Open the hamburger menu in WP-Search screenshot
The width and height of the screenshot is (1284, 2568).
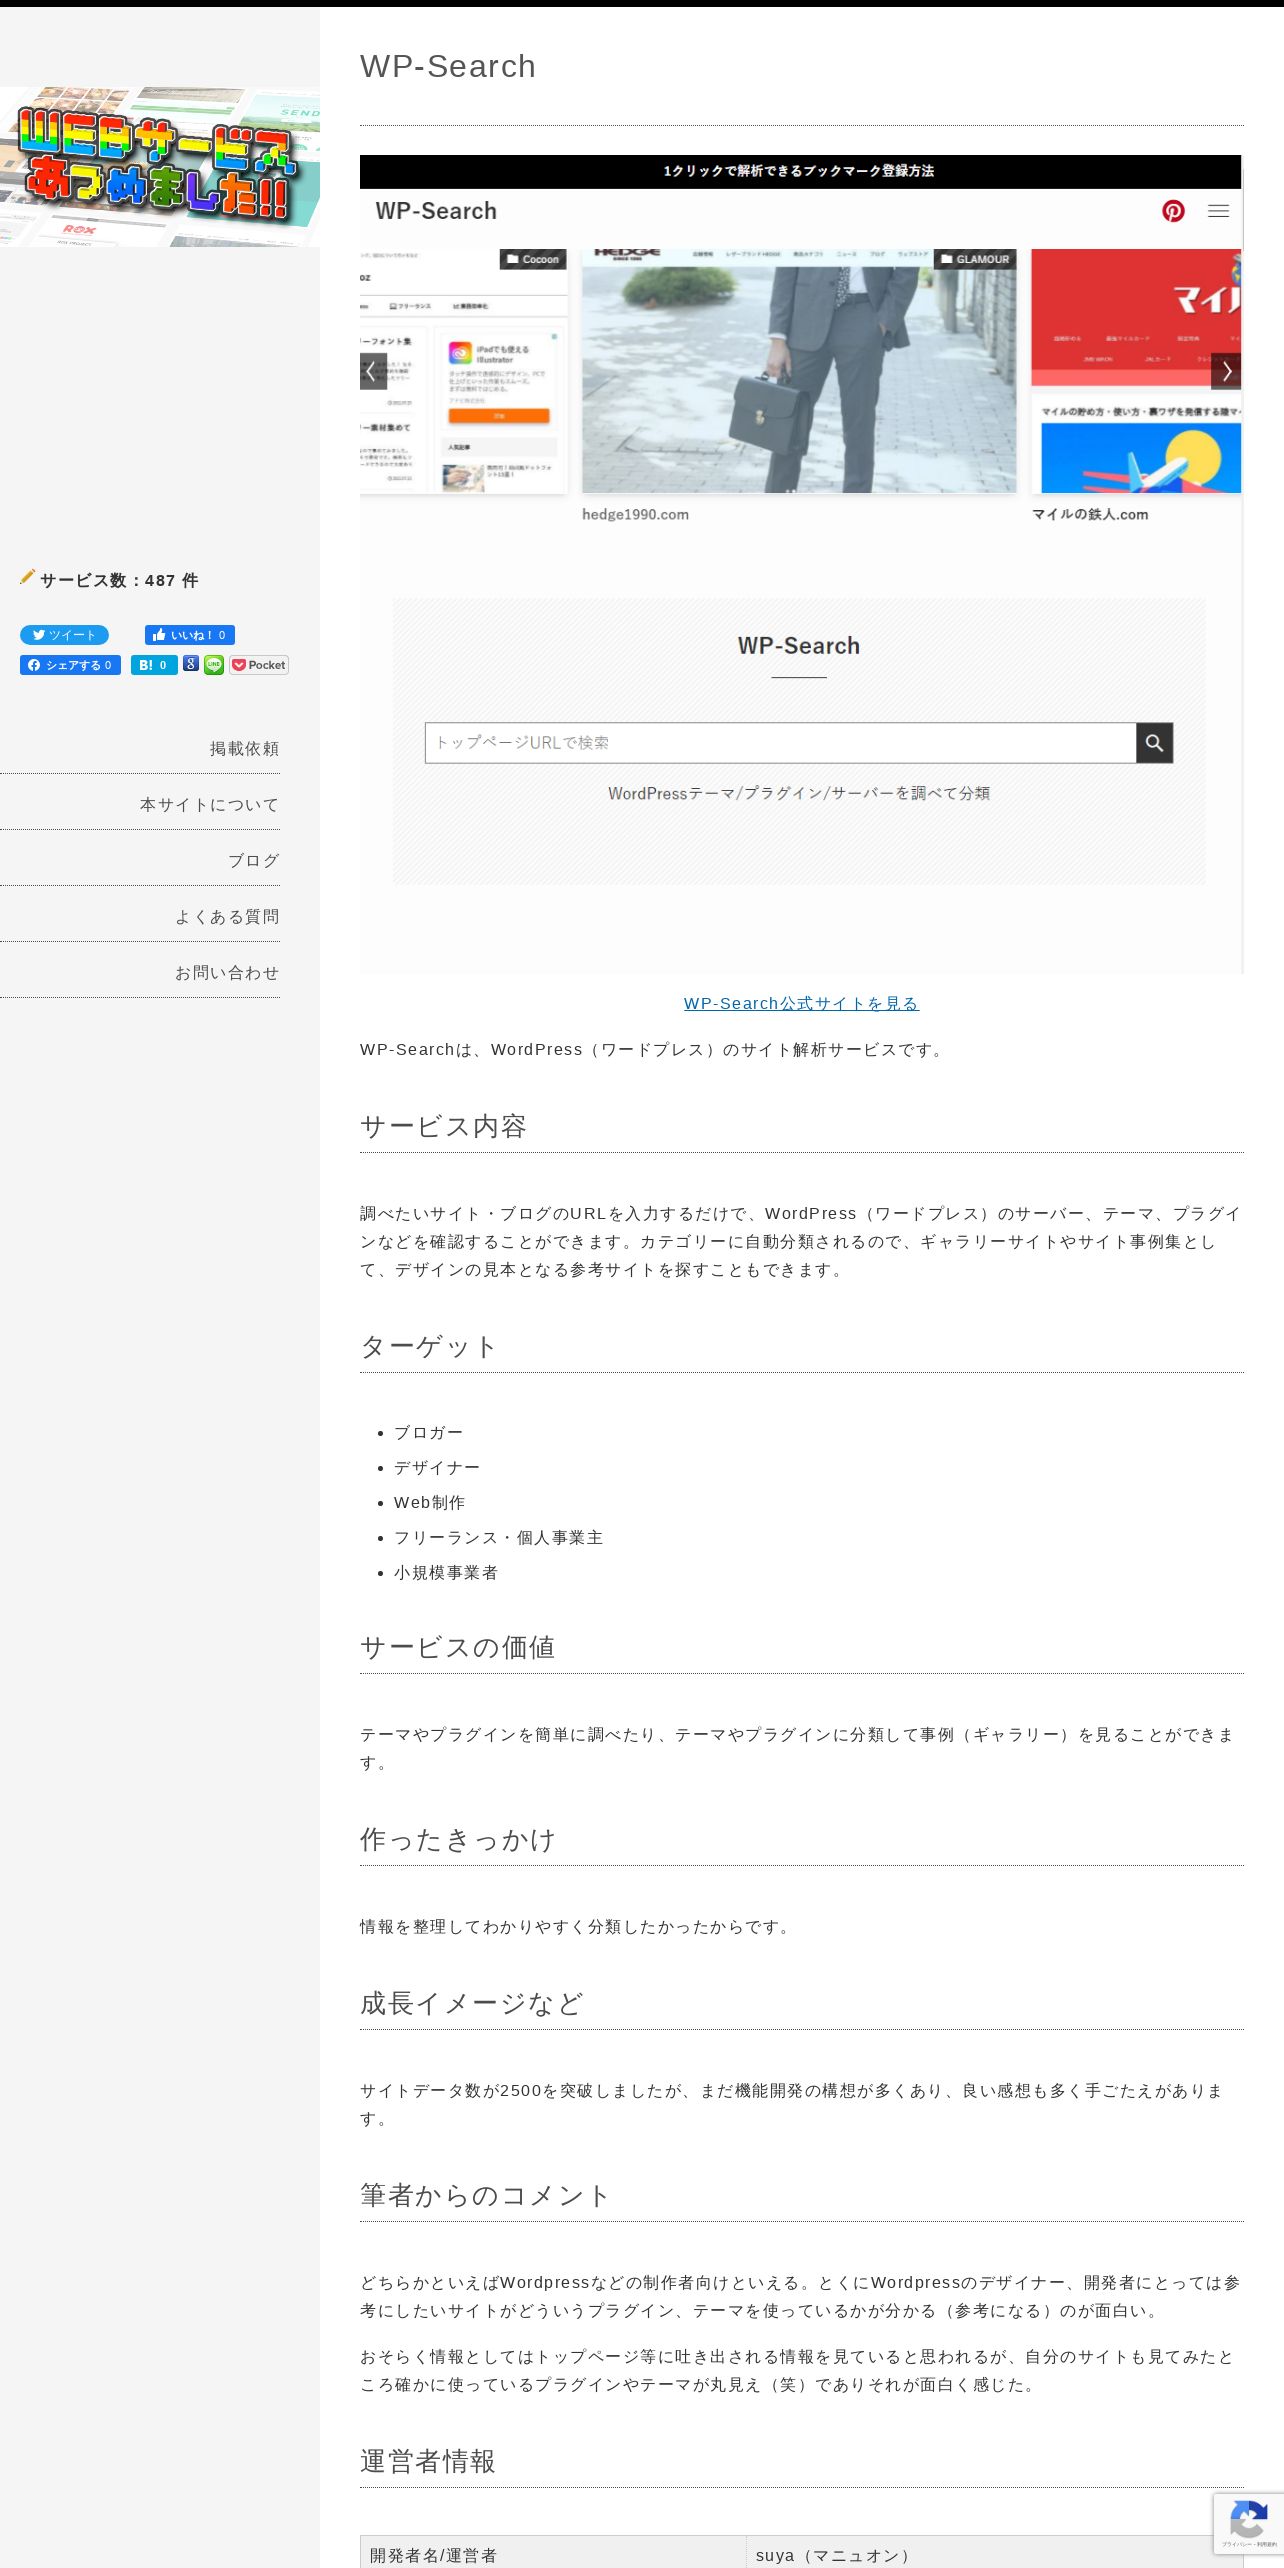point(1218,211)
